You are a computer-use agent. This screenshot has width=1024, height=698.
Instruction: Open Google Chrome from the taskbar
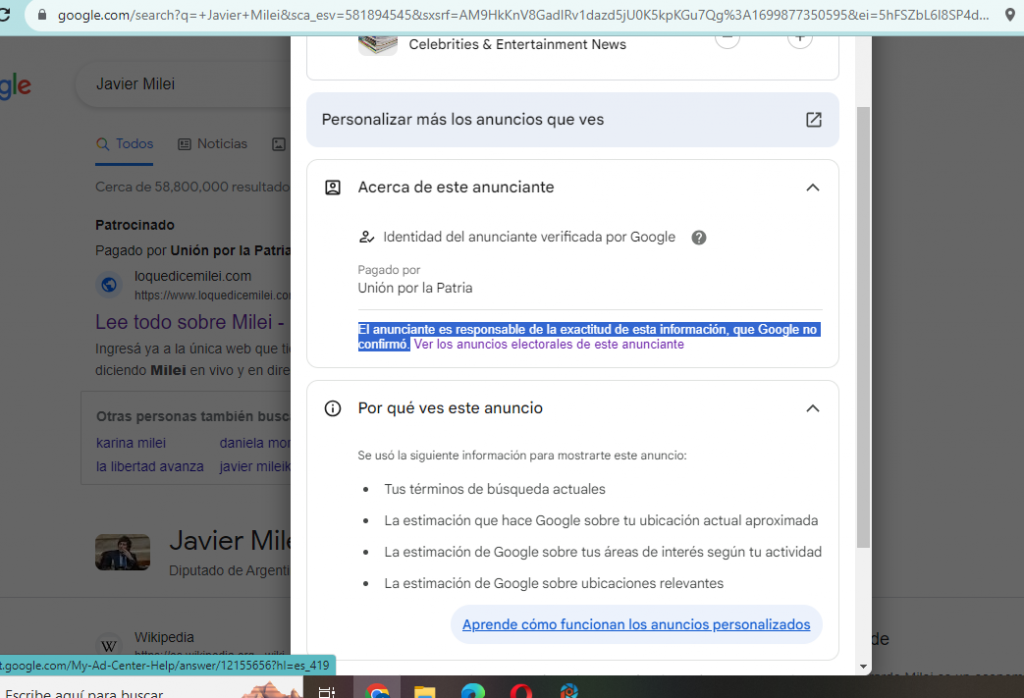377,690
